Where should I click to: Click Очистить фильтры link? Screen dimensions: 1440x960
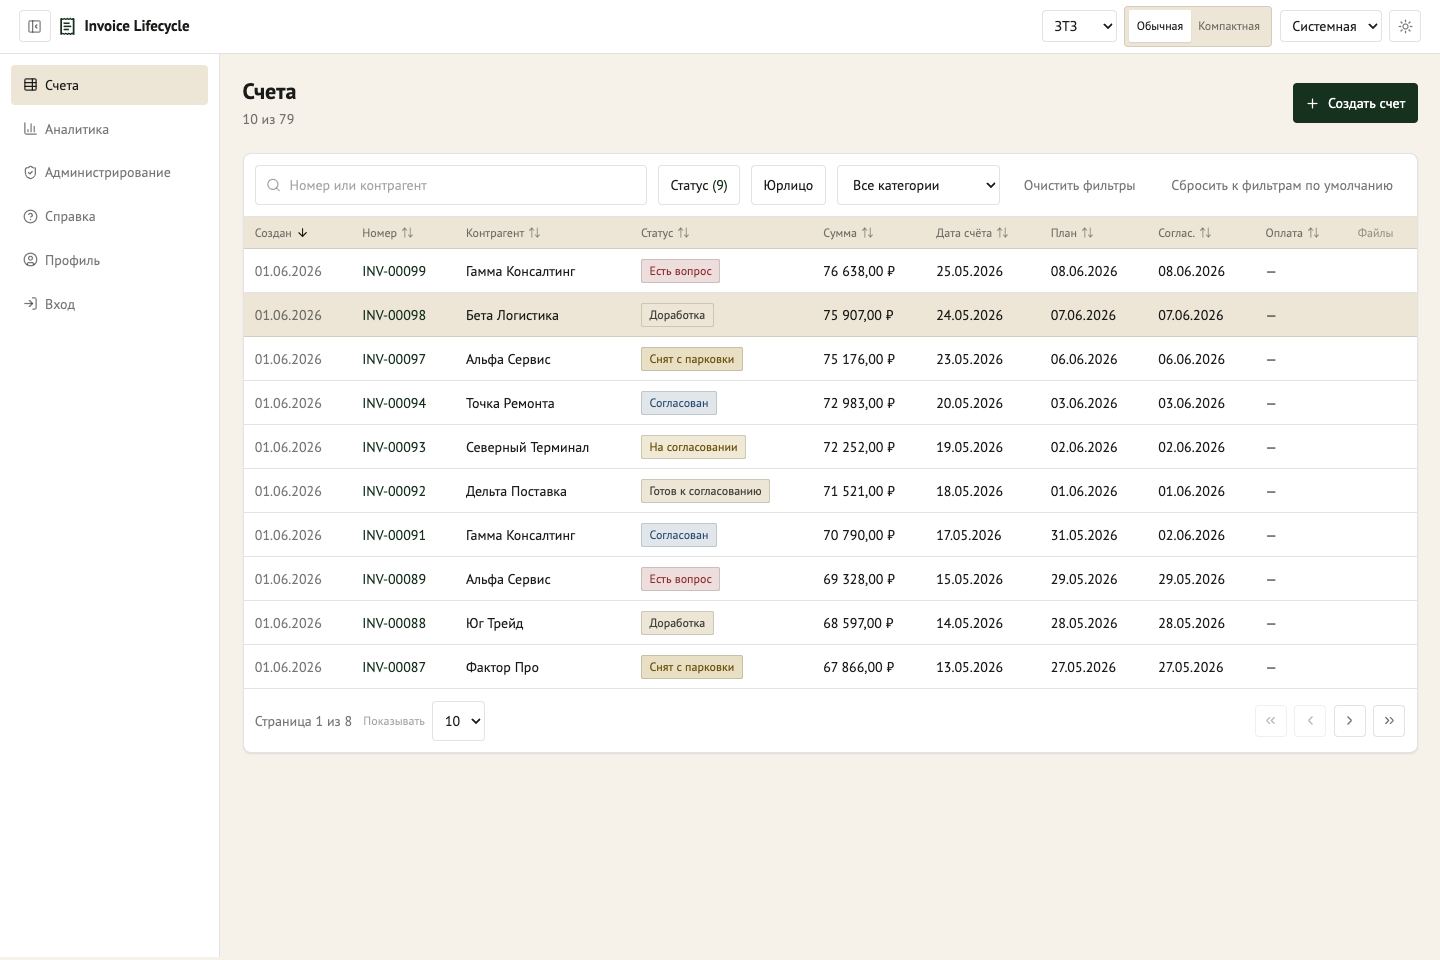(1079, 185)
